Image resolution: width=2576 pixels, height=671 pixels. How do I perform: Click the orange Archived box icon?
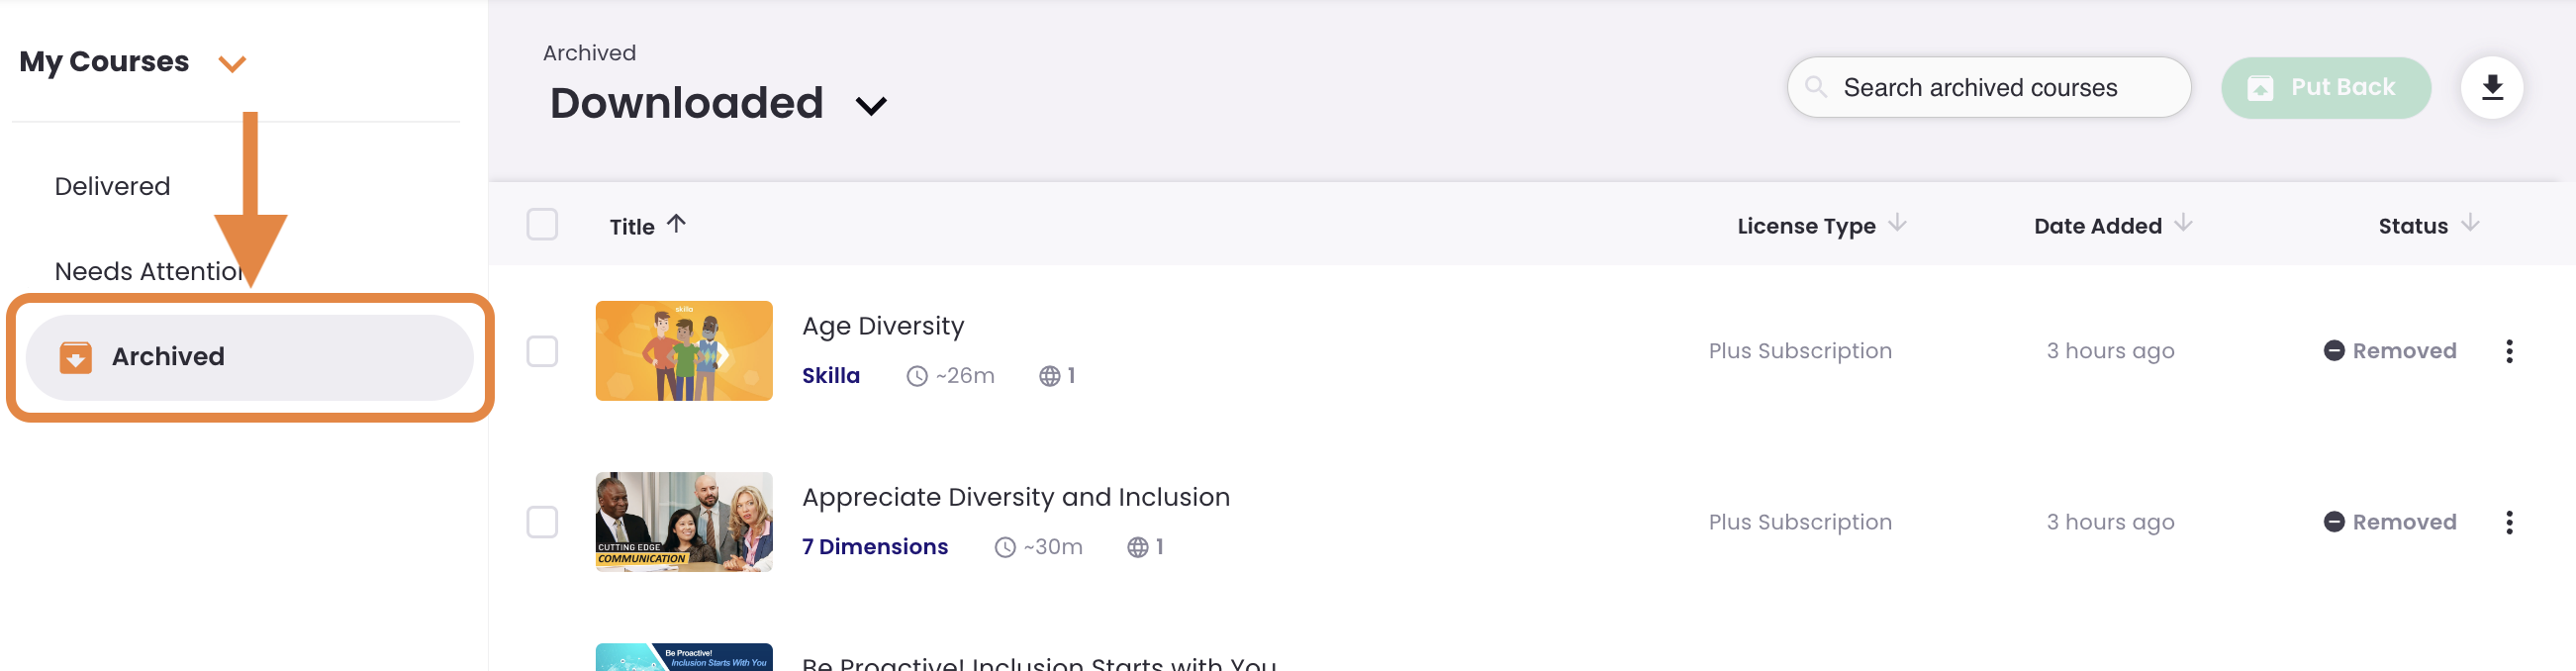point(75,357)
